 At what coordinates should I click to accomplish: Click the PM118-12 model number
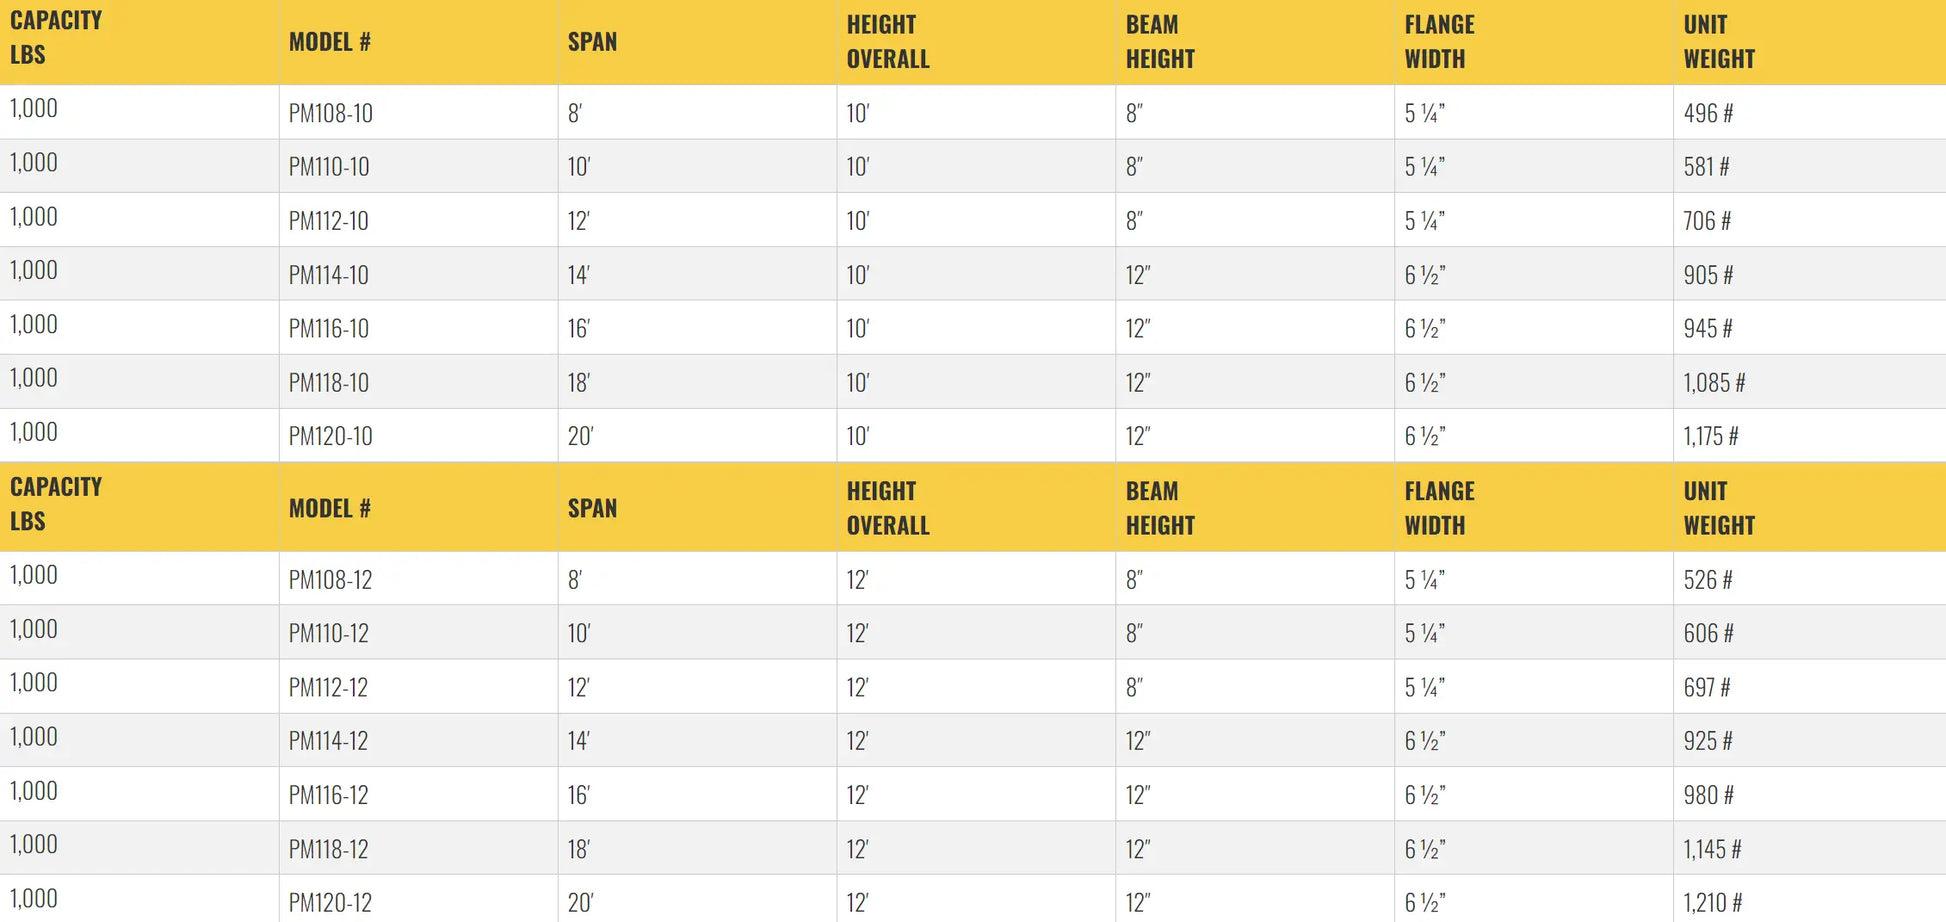[328, 850]
